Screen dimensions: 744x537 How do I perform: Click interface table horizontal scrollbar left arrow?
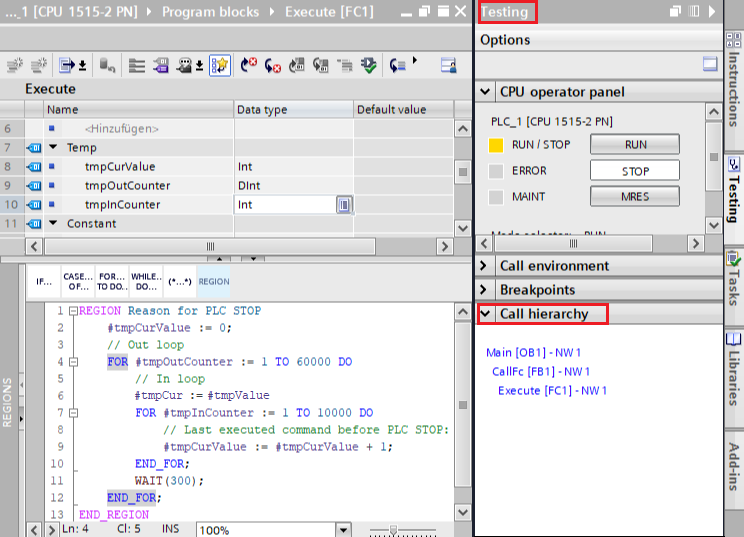point(33,247)
